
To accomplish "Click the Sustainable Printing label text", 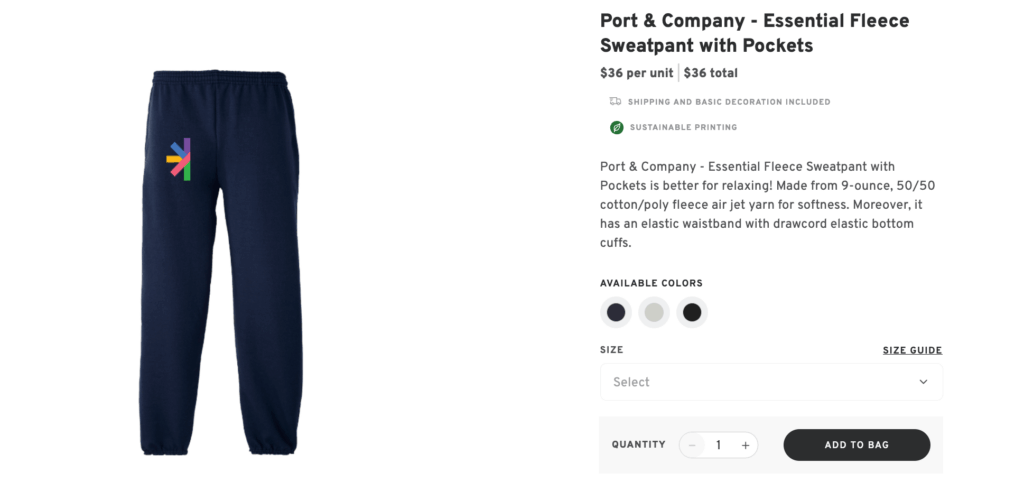I will (x=683, y=128).
